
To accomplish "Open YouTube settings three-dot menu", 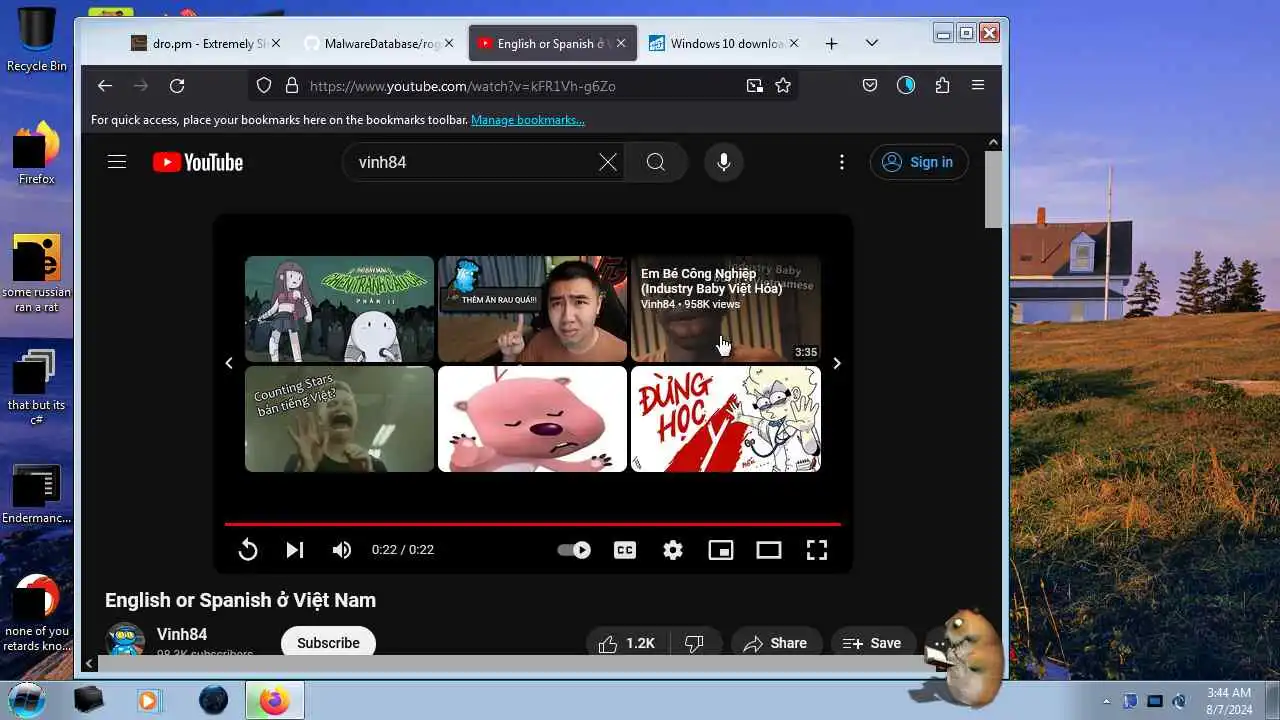I will pos(842,162).
